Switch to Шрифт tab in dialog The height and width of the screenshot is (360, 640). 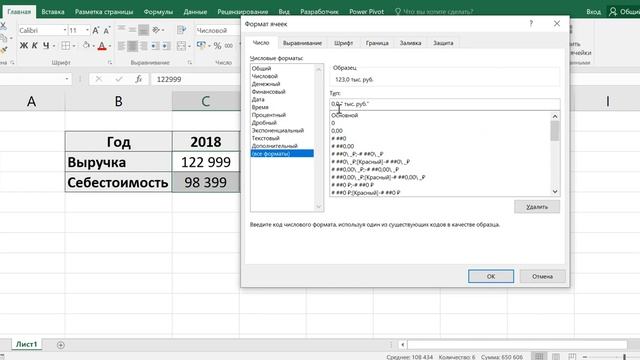click(x=343, y=43)
